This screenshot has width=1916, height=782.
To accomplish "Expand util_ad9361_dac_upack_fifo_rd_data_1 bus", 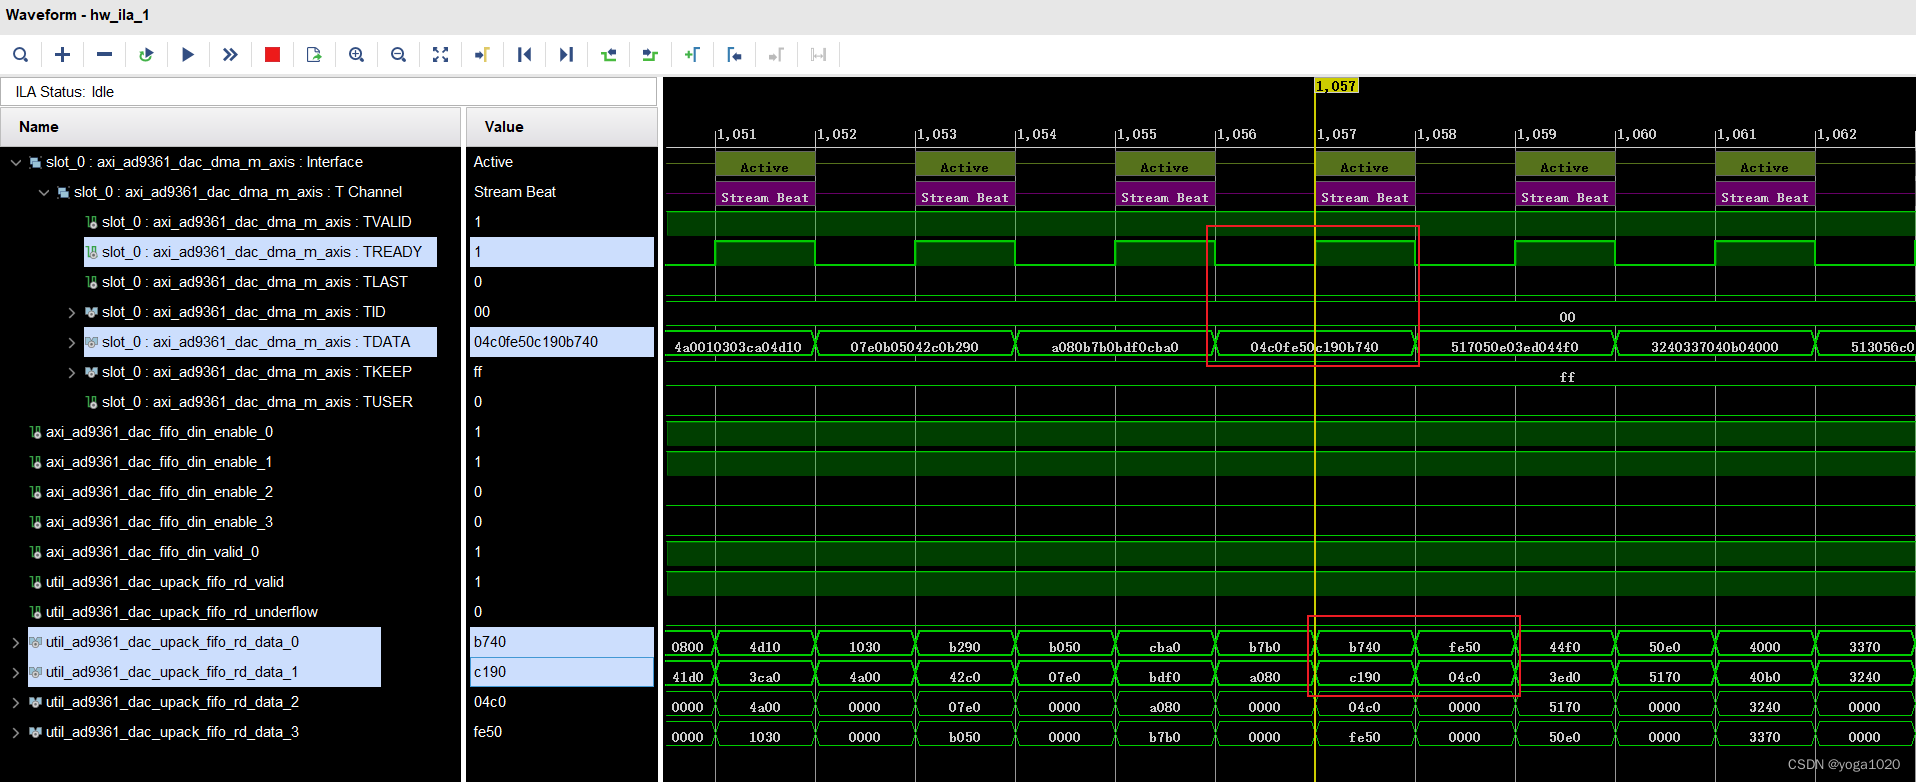I will [16, 672].
